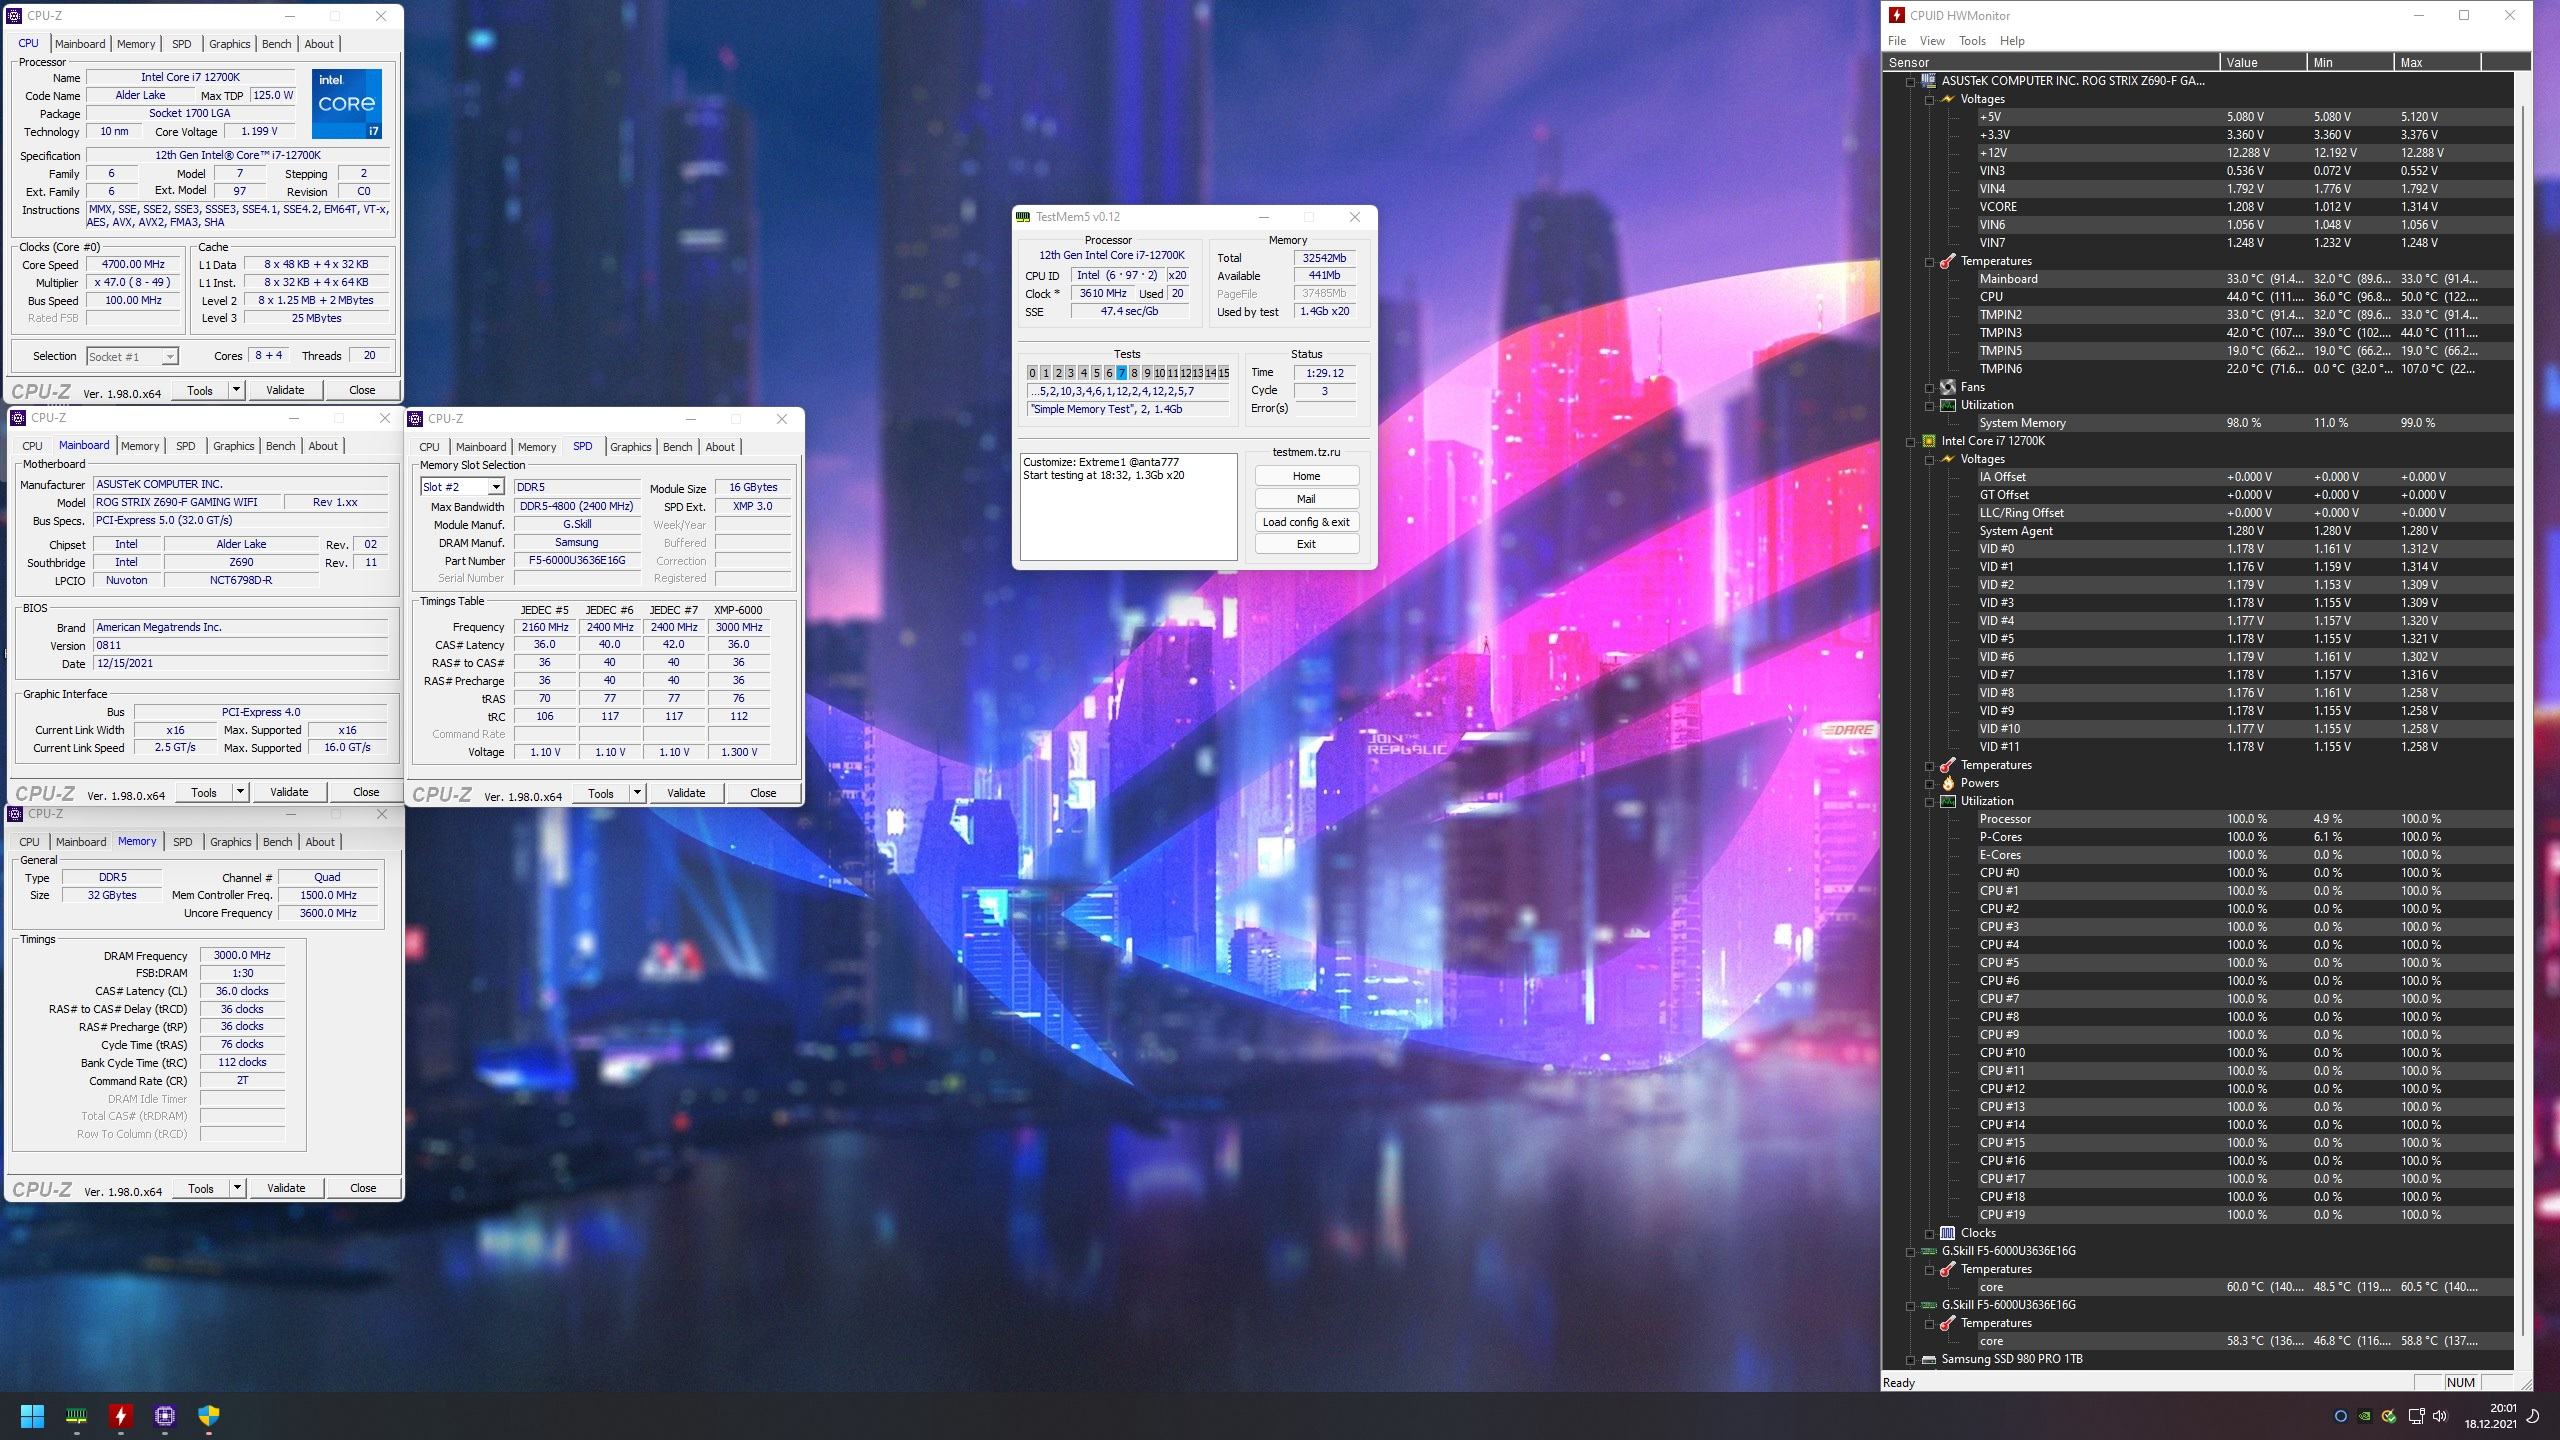Open volume speaker tray icon
This screenshot has width=2560, height=1440.
(2440, 1416)
